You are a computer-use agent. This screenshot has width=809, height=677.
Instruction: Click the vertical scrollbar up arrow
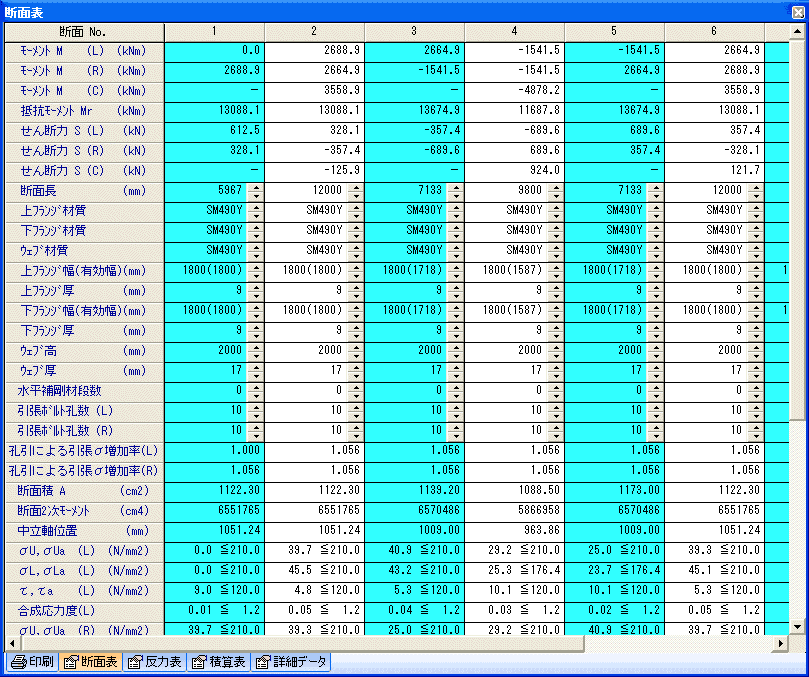[x=797, y=32]
